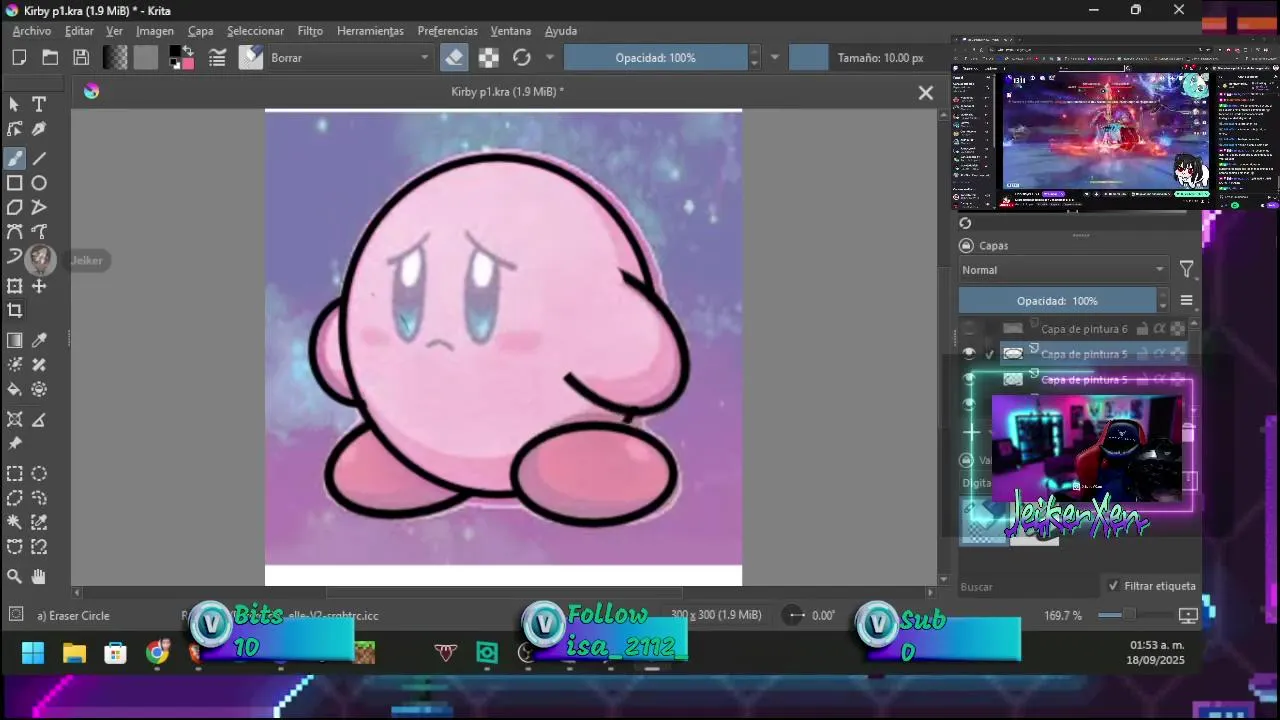Open the layer filter funnel menu
The width and height of the screenshot is (1280, 720).
tap(1186, 270)
